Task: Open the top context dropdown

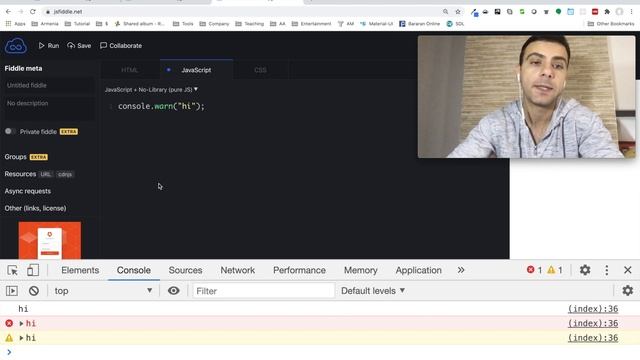Action: tap(103, 291)
